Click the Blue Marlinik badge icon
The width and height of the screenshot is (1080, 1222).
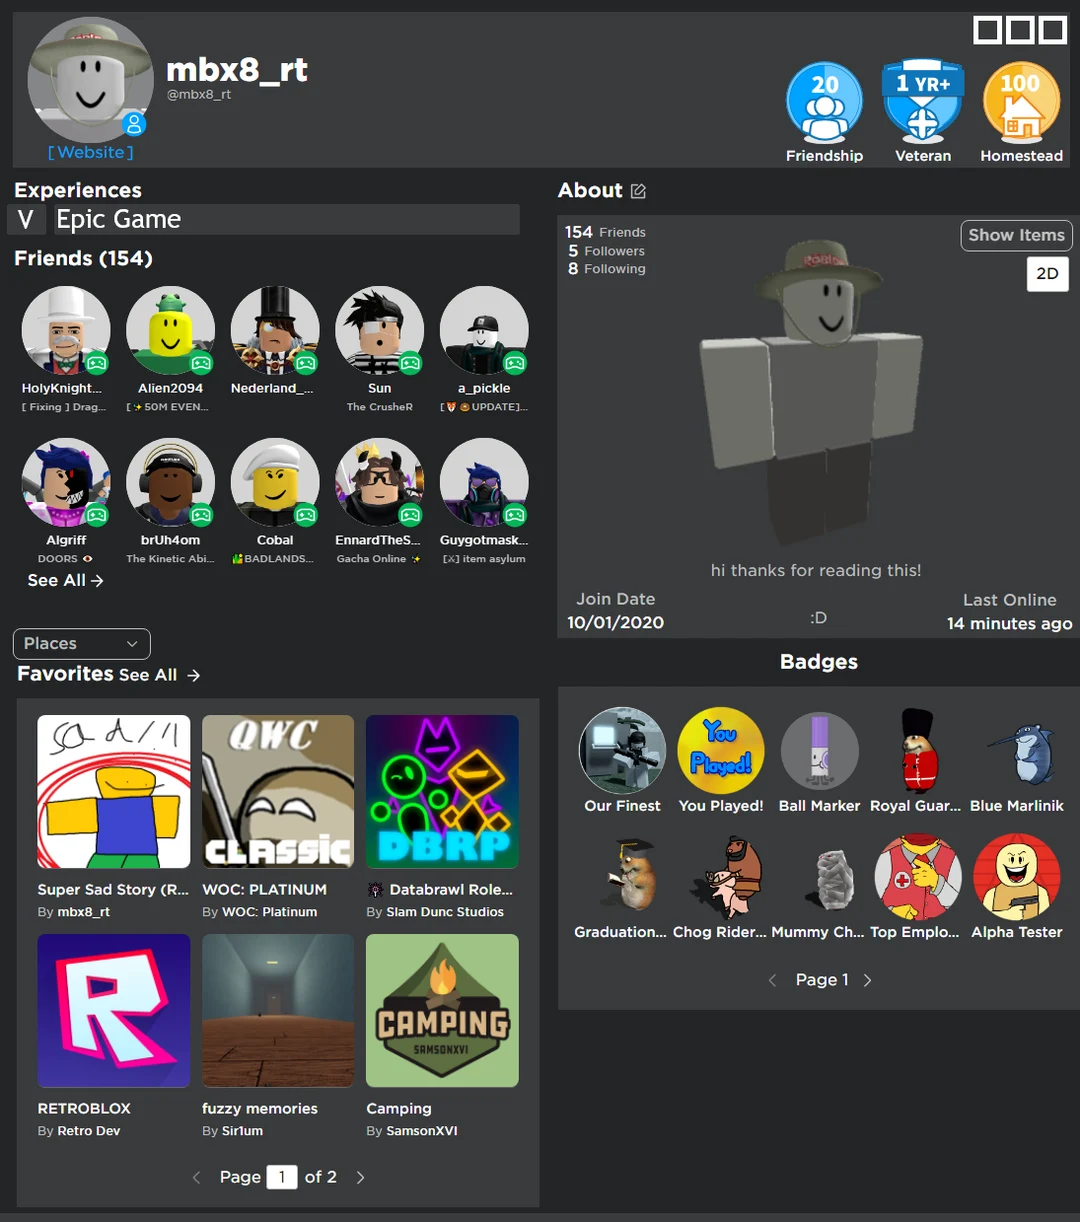1017,751
